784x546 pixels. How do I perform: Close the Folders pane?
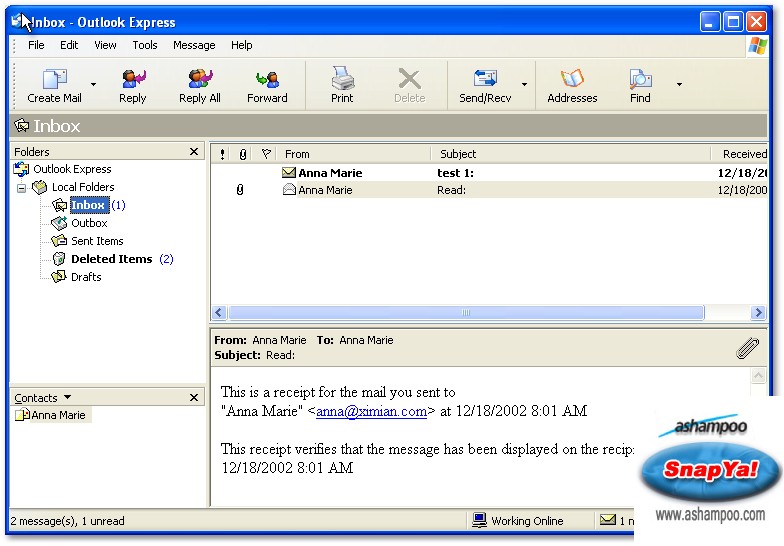tap(194, 152)
